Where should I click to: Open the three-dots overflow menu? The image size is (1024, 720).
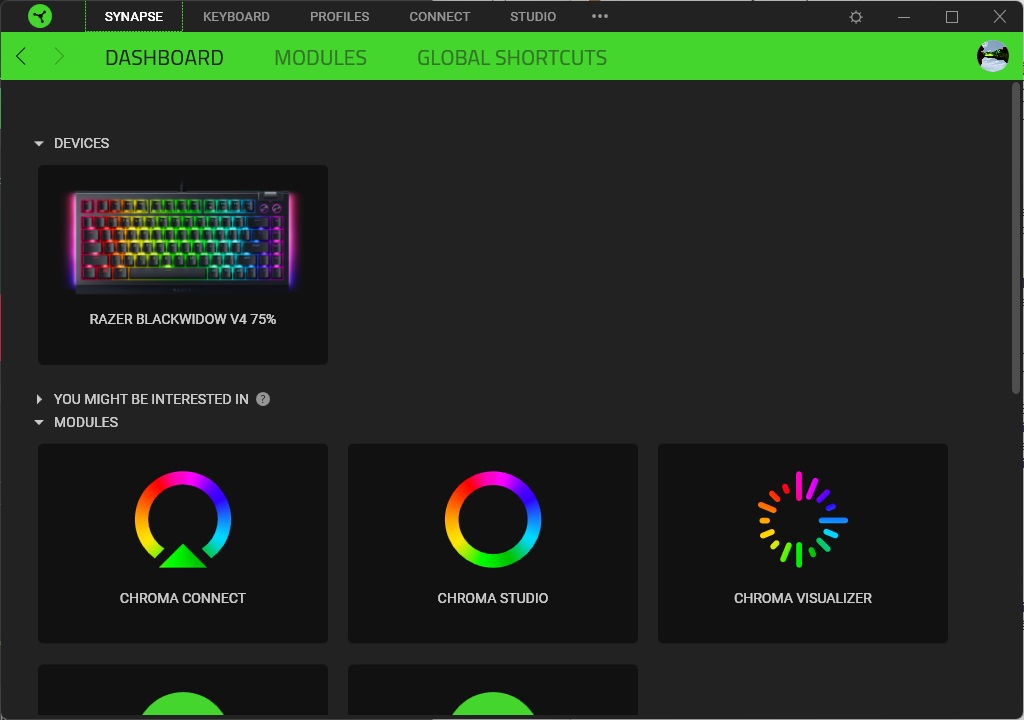click(600, 16)
